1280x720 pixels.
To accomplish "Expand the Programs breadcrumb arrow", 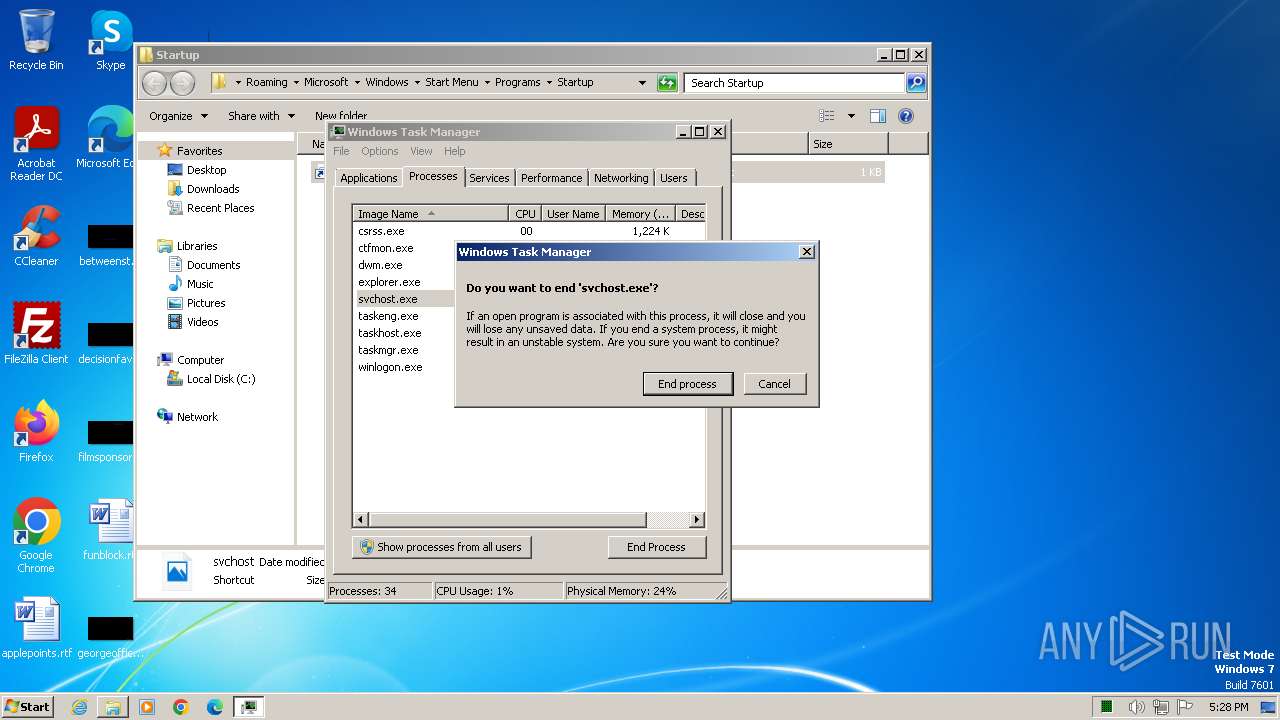I will click(x=549, y=83).
